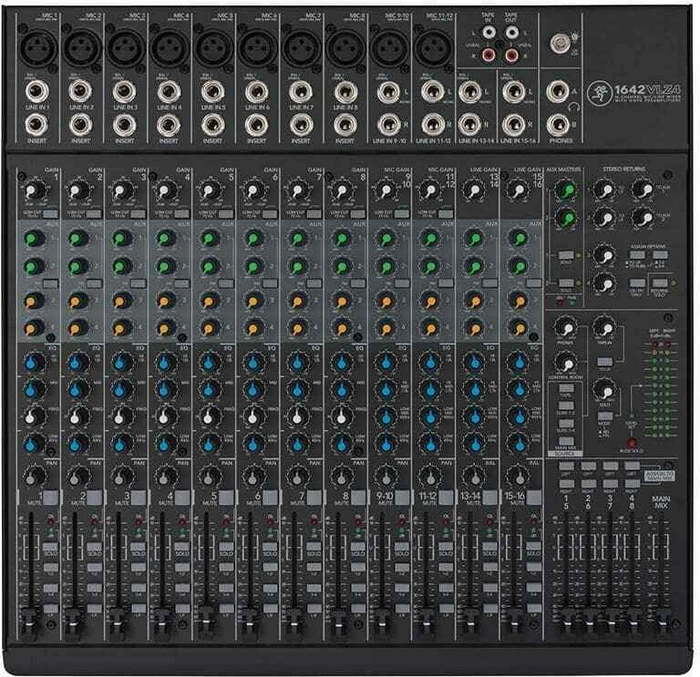Toggle channel 9-10's 3-4 subgroup assign button
Screen dimensions: 700x677
(x=402, y=588)
